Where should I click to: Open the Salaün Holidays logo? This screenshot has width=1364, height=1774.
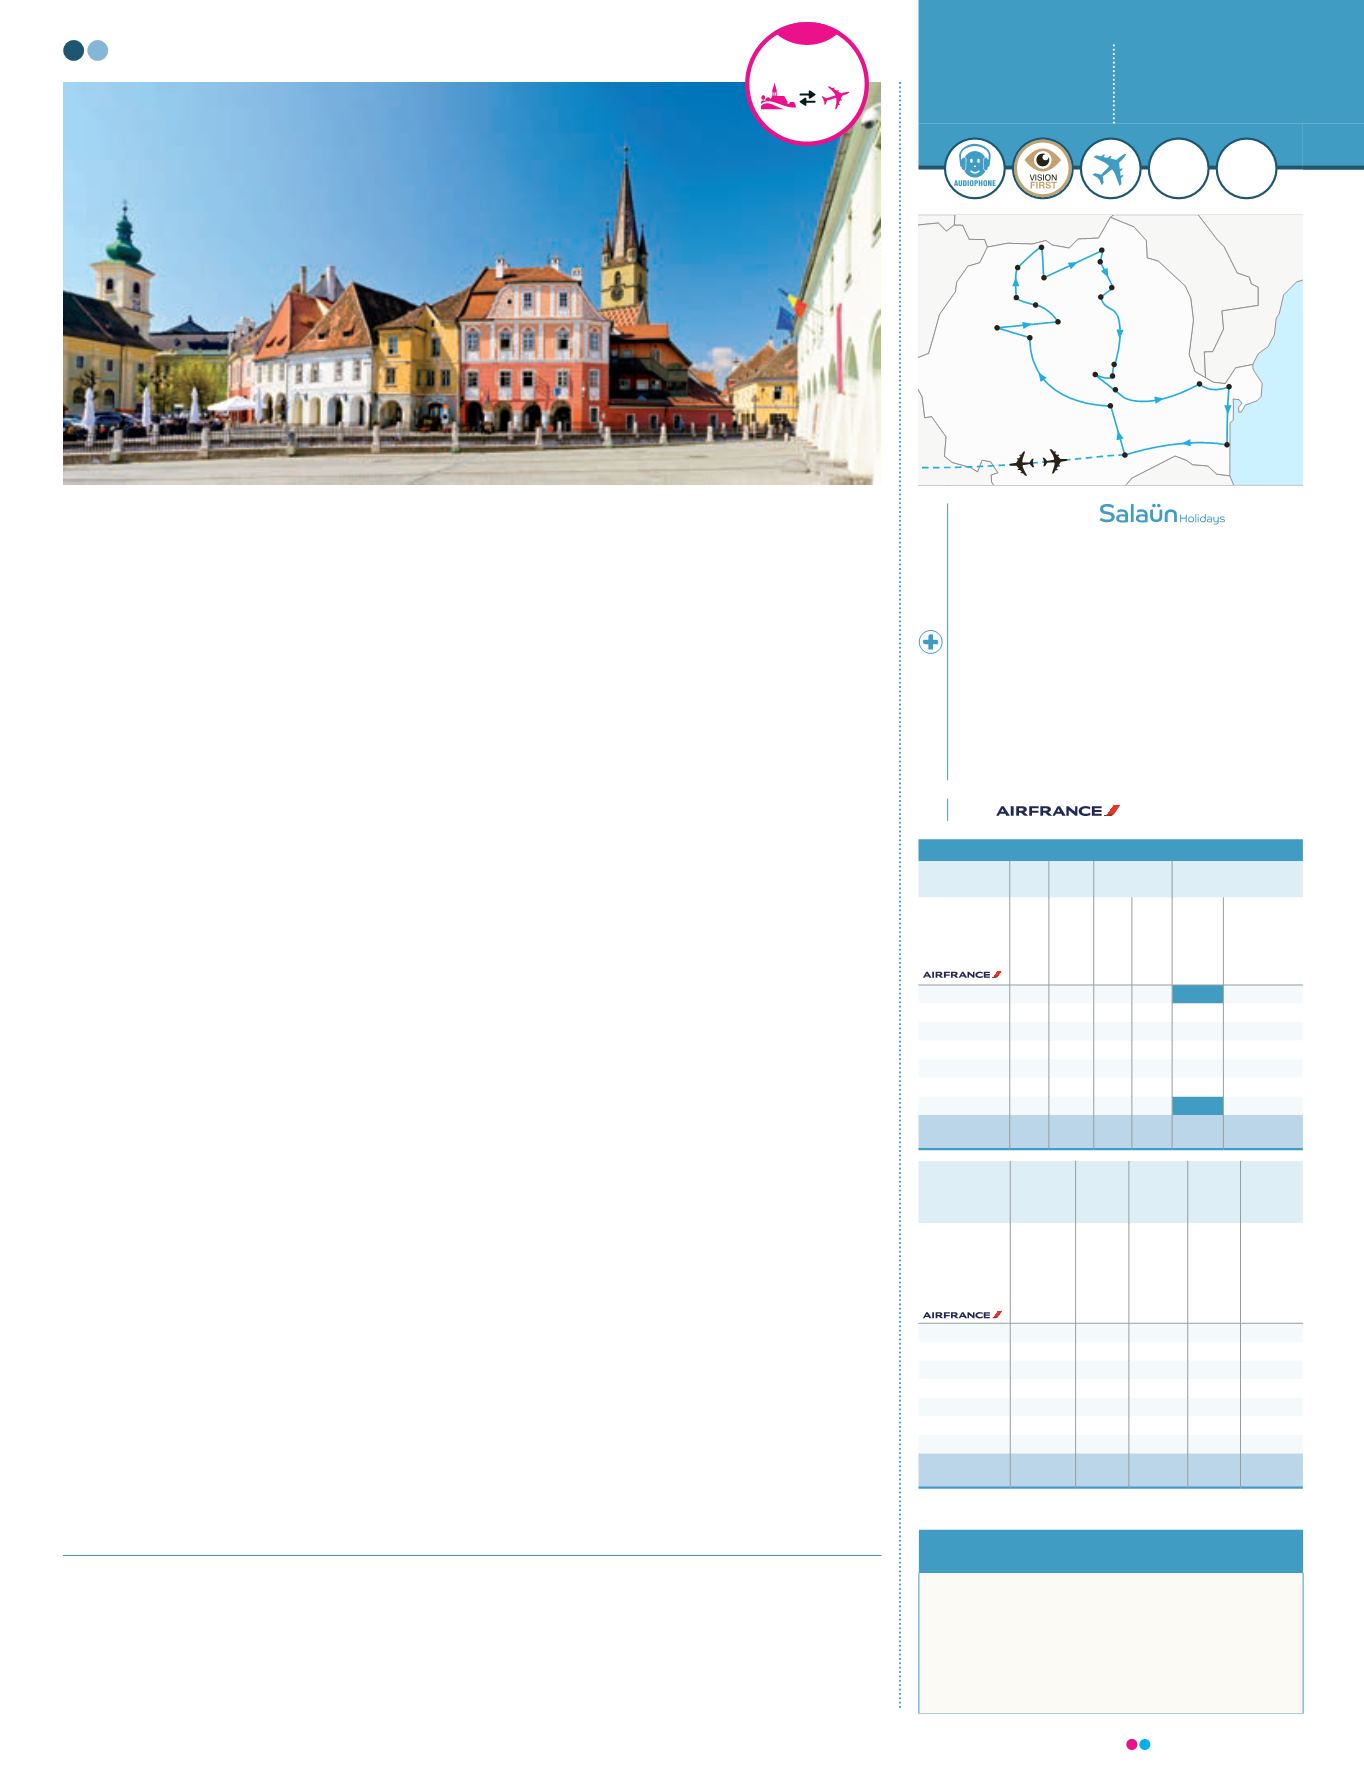[1161, 515]
